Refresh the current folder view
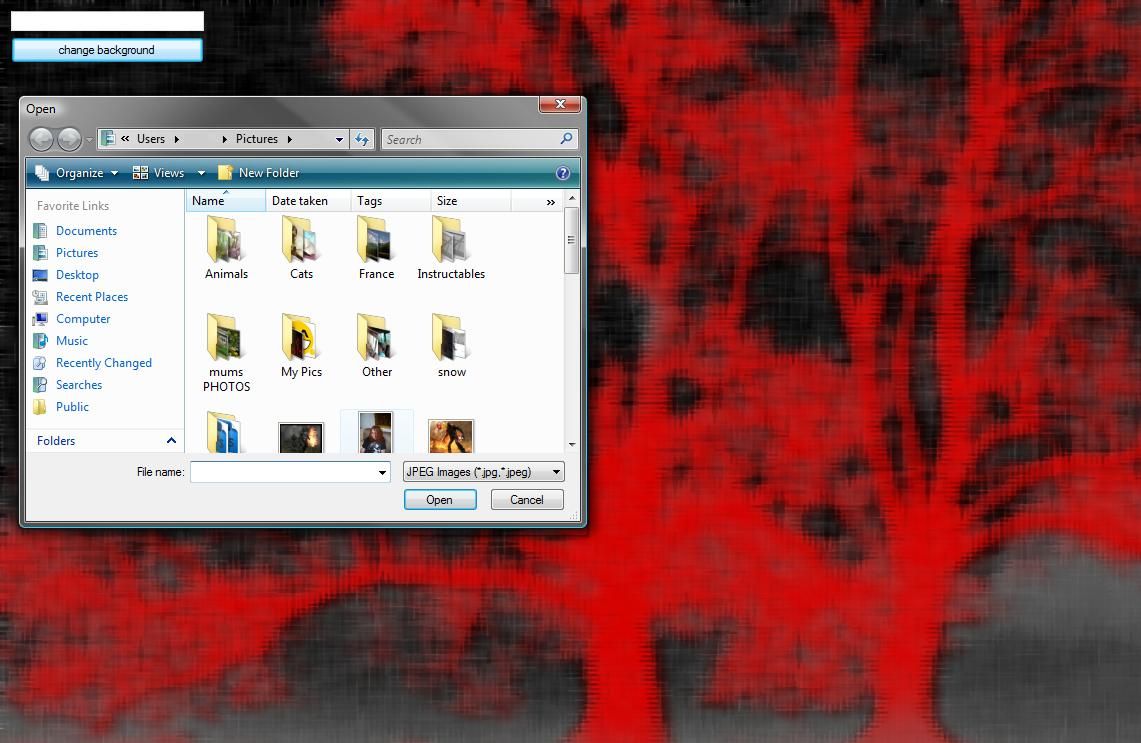The height and width of the screenshot is (743, 1141). click(361, 139)
